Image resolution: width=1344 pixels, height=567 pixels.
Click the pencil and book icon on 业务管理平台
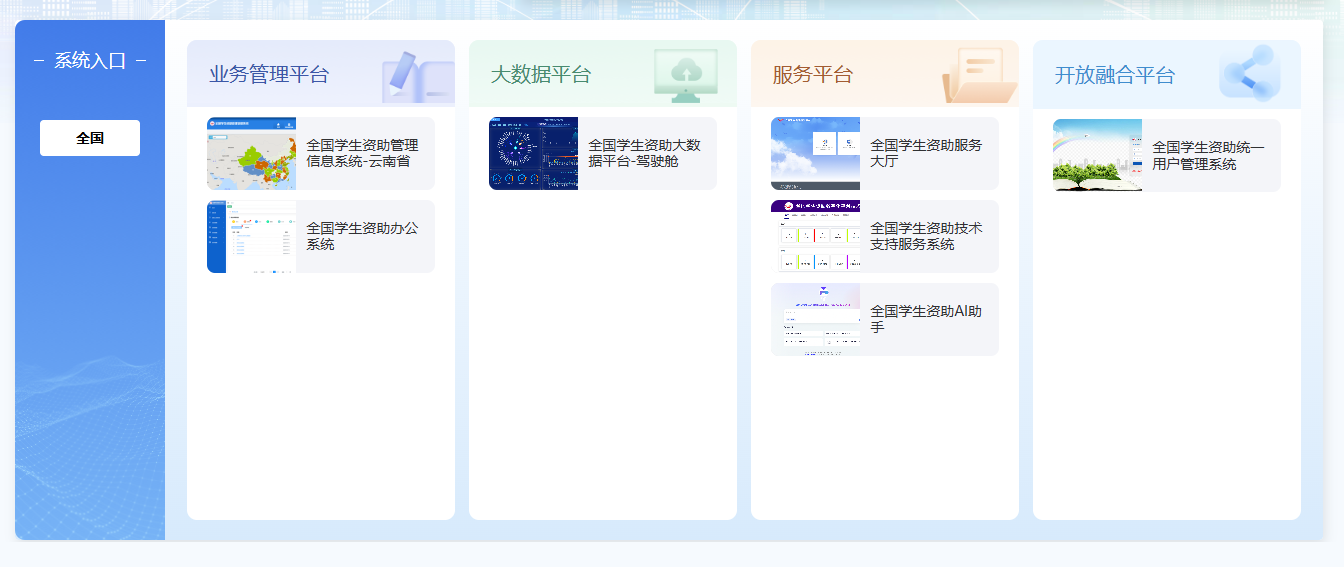pyautogui.click(x=417, y=77)
